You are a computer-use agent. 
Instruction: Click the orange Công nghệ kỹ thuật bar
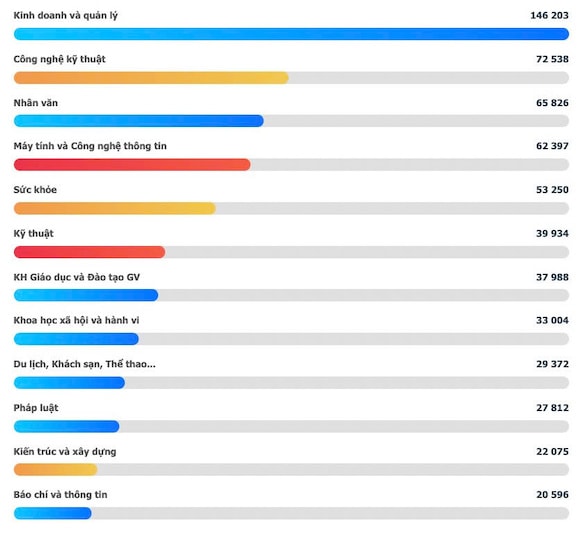151,78
